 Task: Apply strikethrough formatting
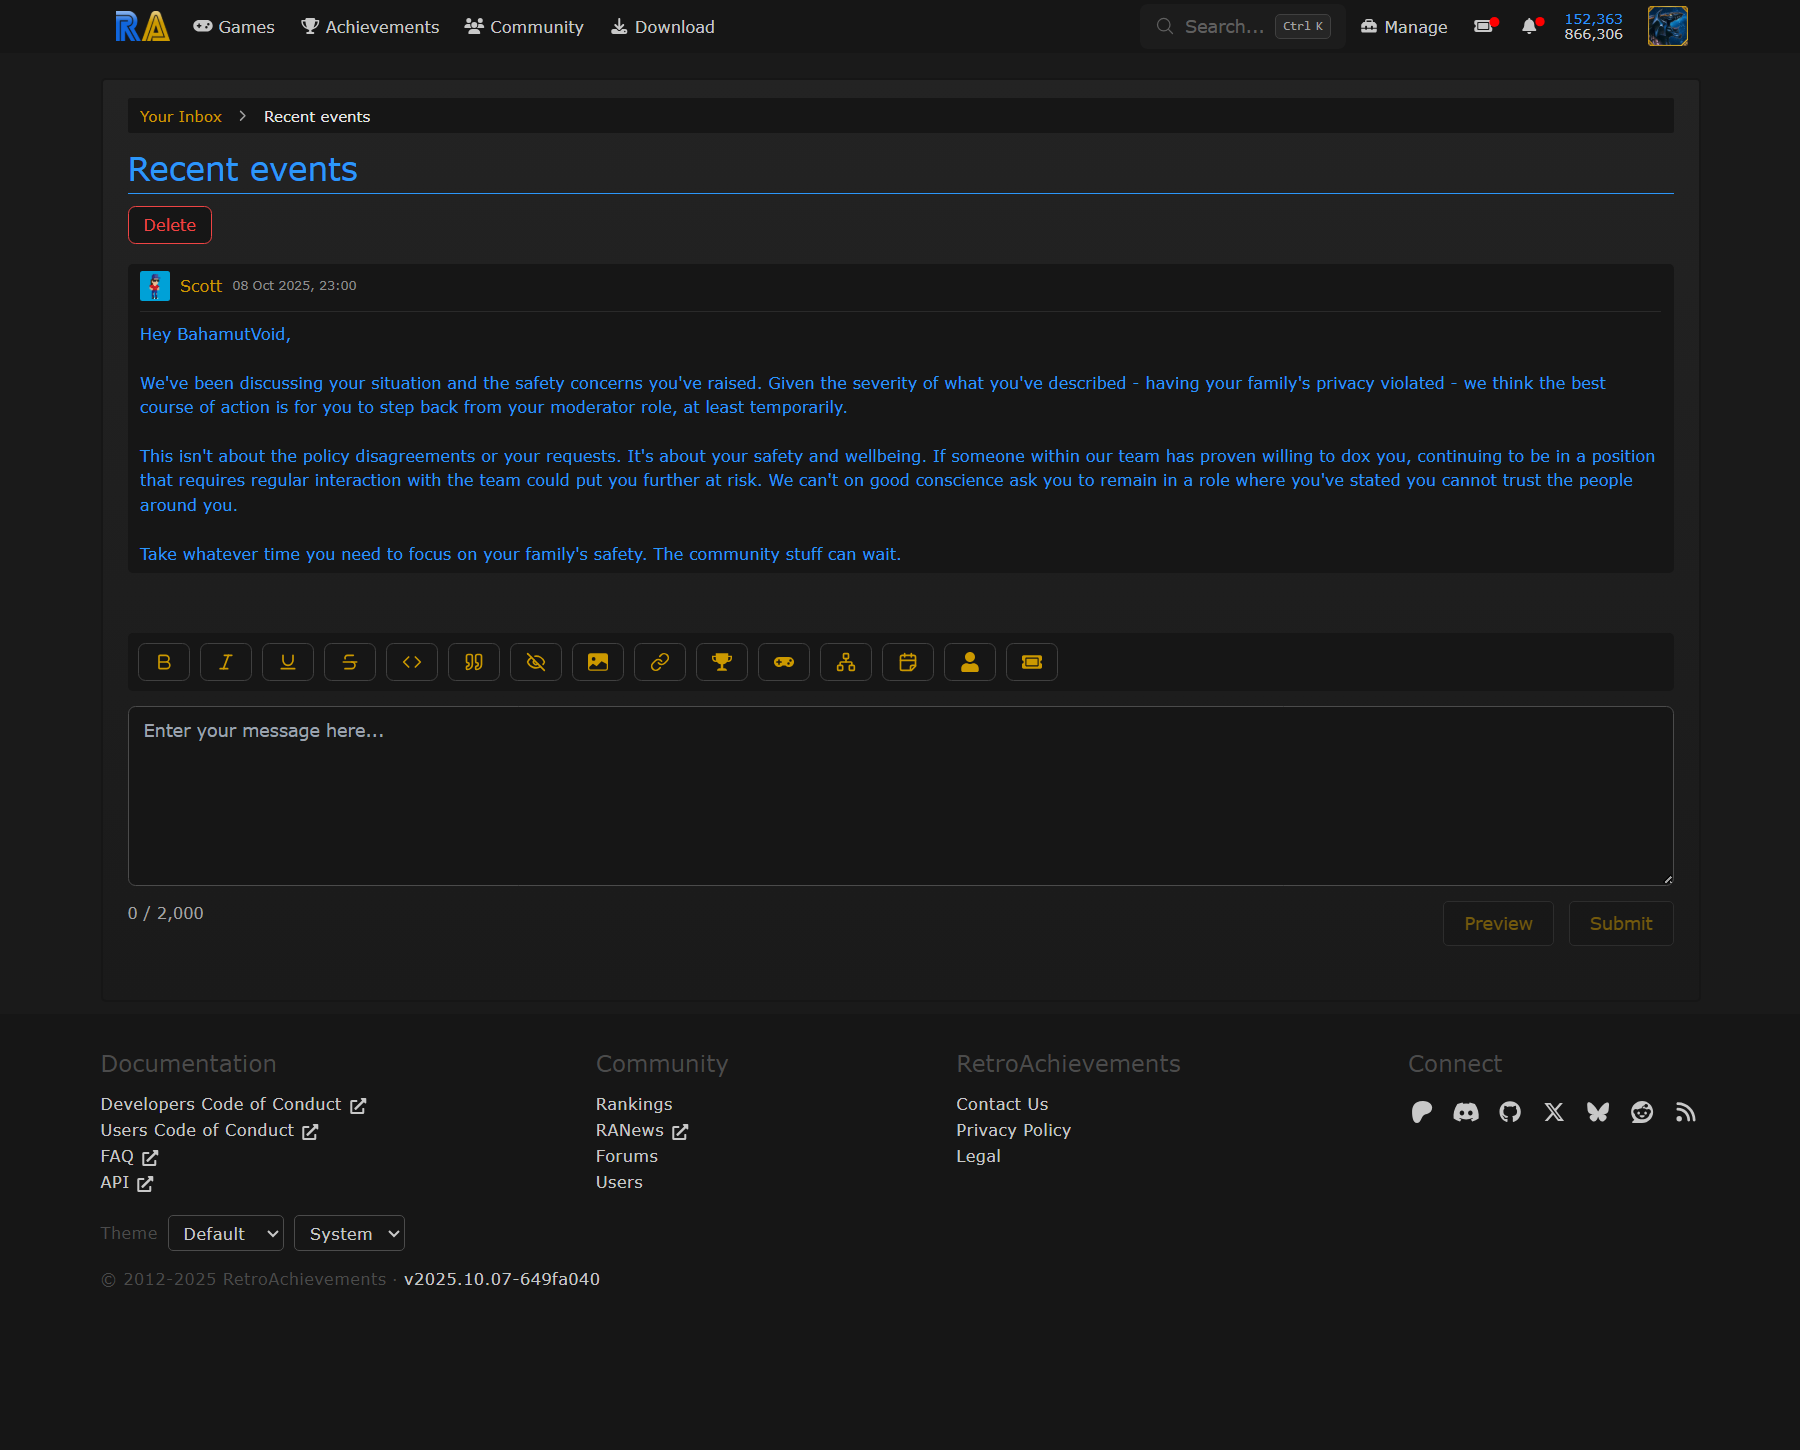tap(350, 662)
